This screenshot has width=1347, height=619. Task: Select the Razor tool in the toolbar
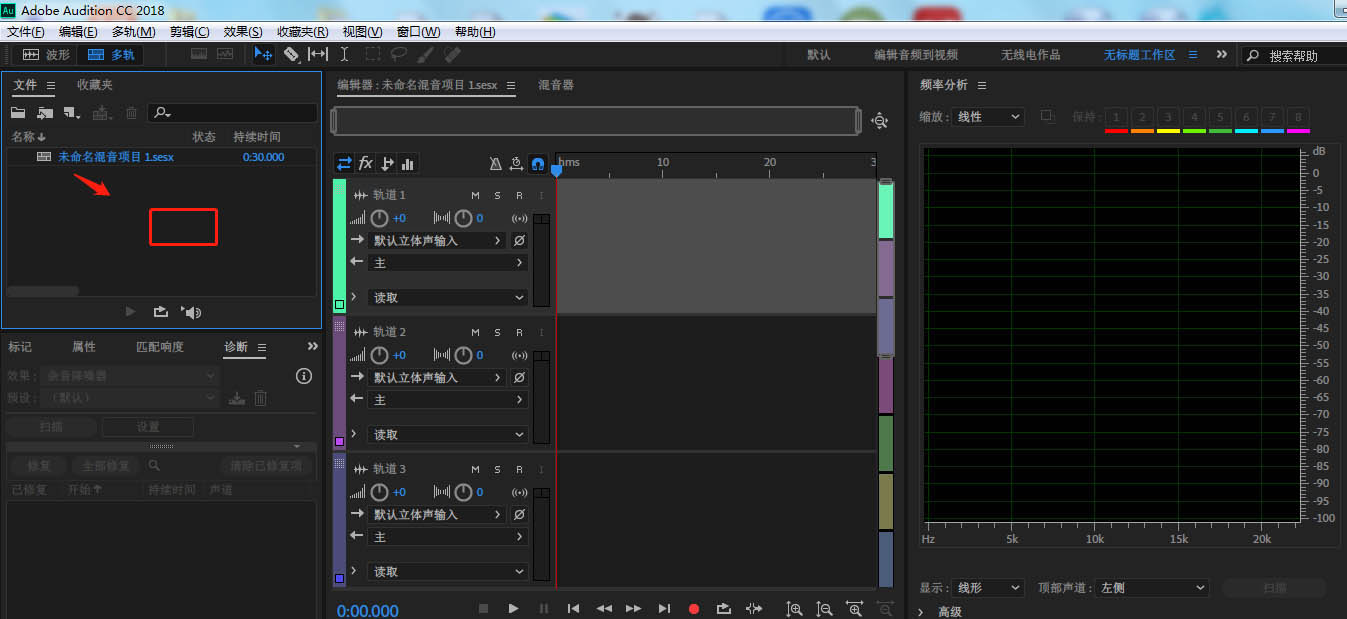[291, 54]
